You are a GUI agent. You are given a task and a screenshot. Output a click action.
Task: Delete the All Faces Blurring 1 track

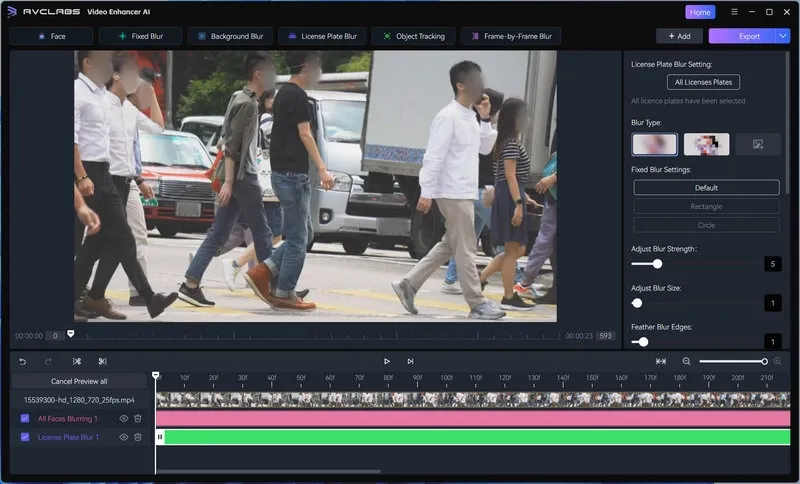tap(138, 418)
